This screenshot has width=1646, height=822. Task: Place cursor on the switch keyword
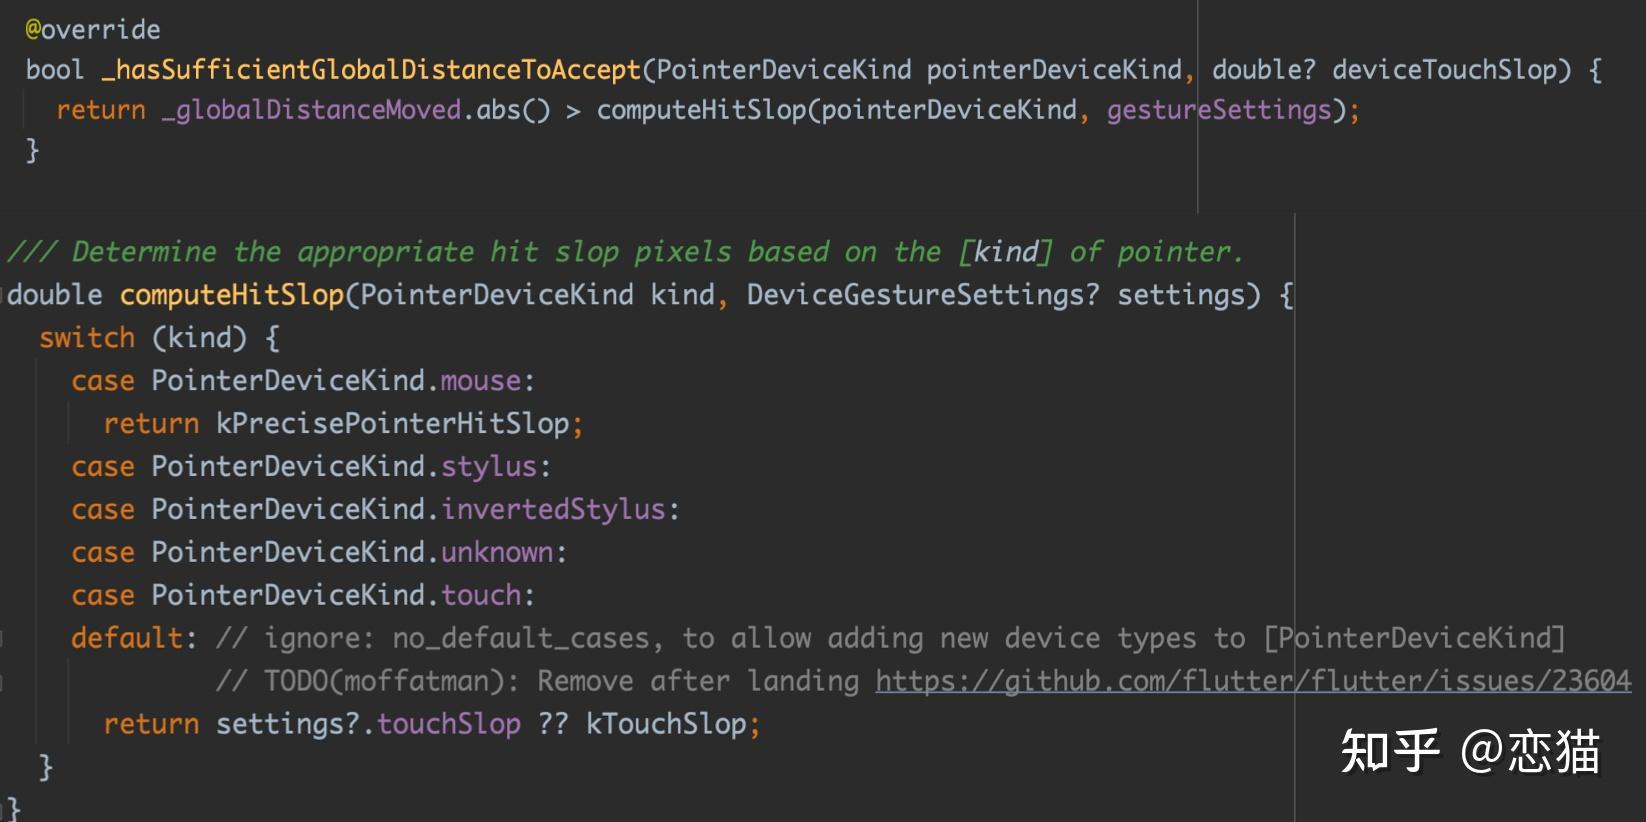tap(87, 338)
